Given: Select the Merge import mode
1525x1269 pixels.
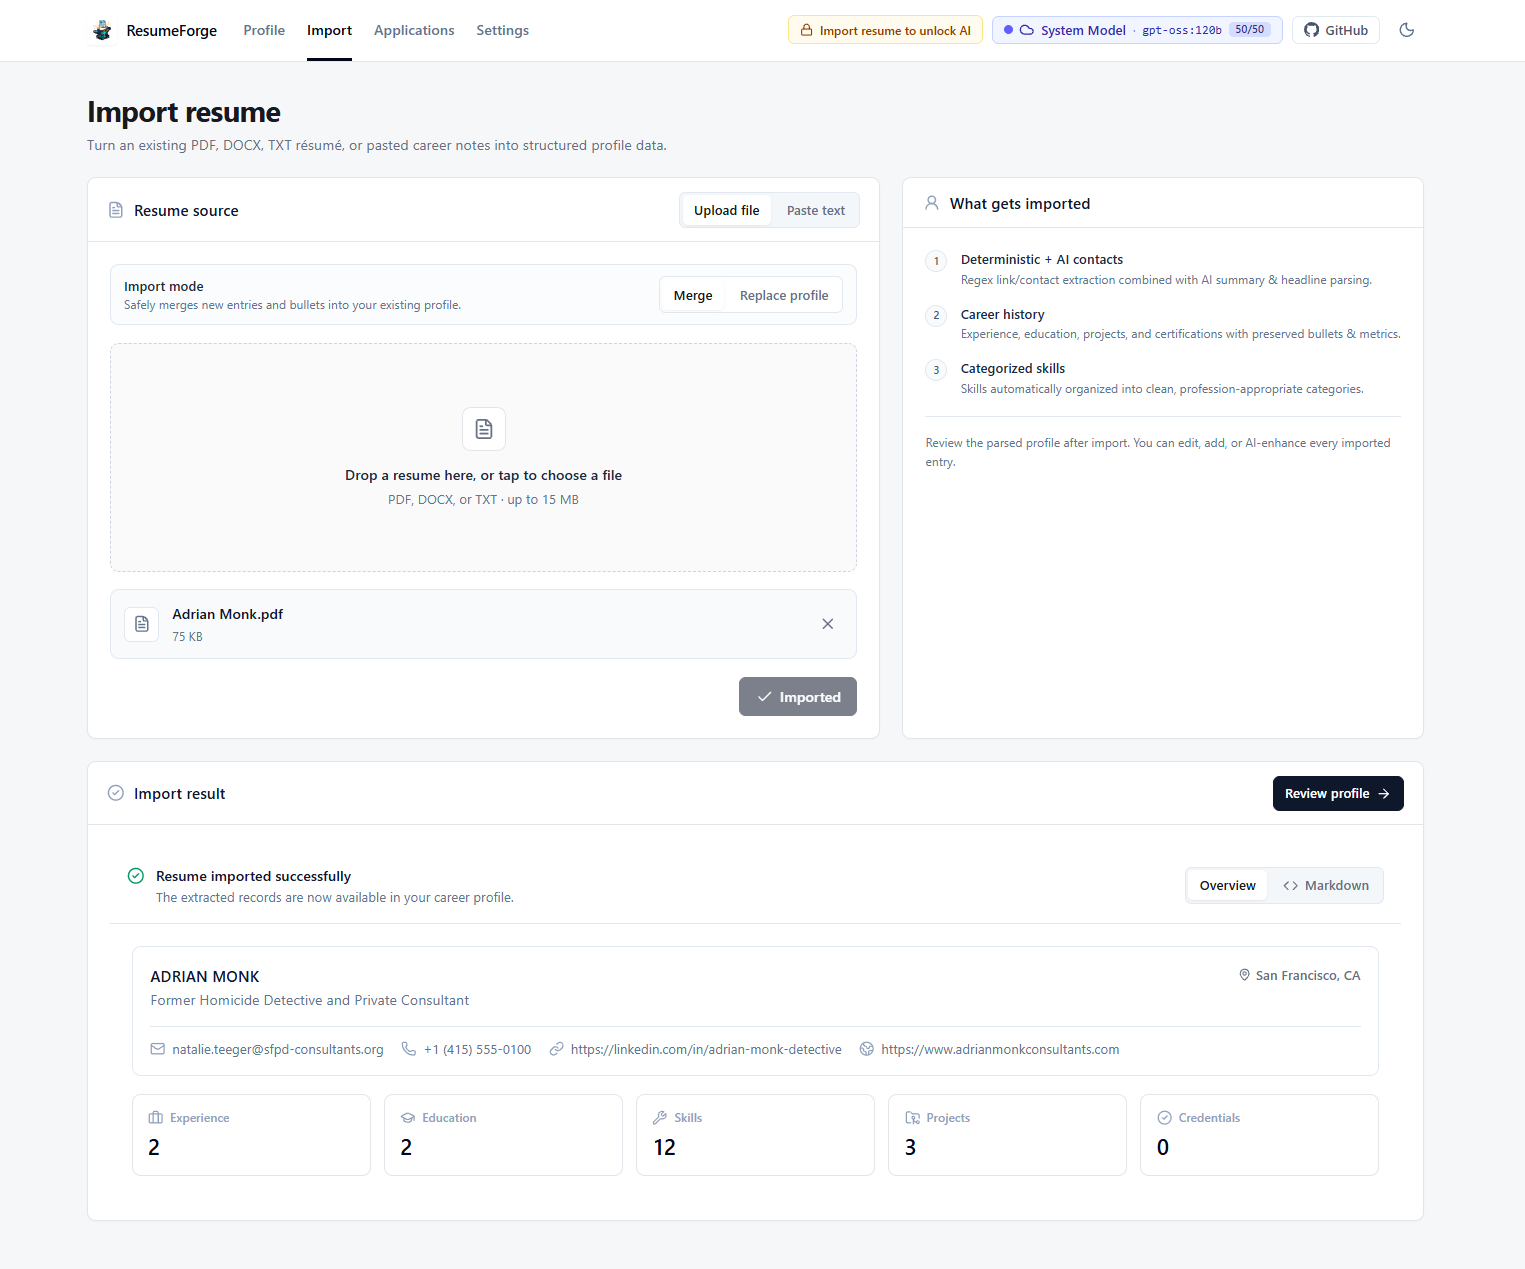Looking at the screenshot, I should [x=693, y=295].
